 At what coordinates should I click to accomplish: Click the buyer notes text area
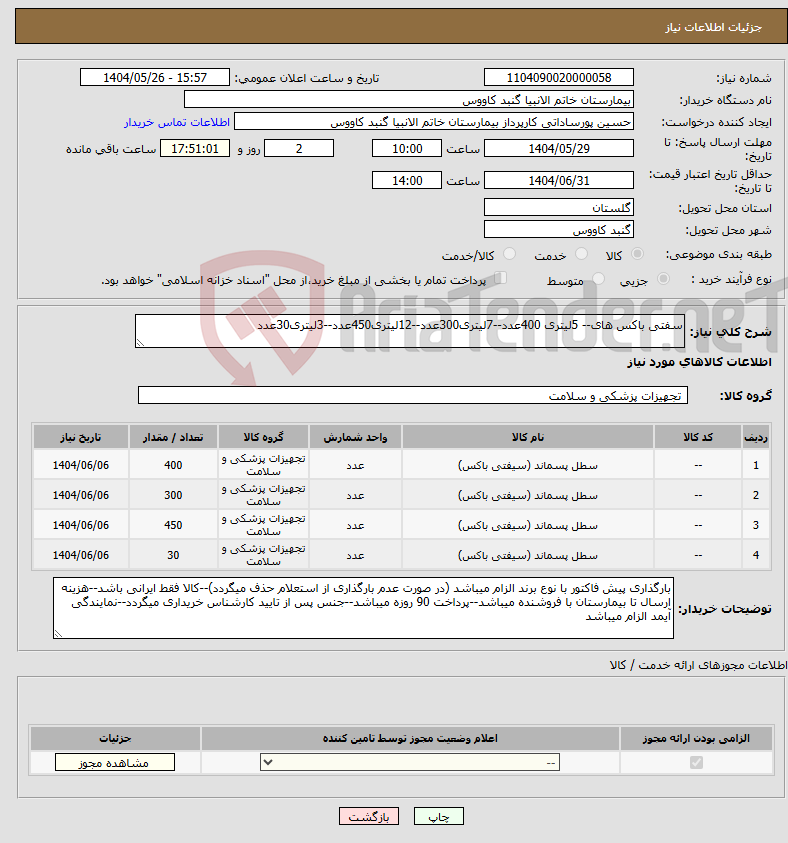pos(363,608)
